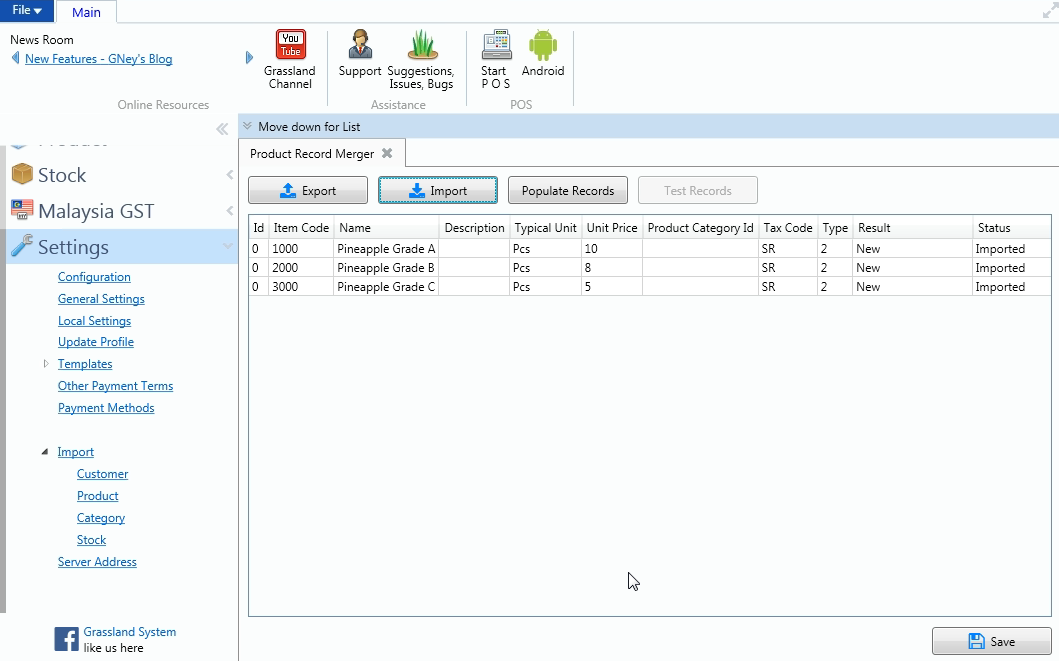Open the Stock section in sidebar

click(x=62, y=175)
